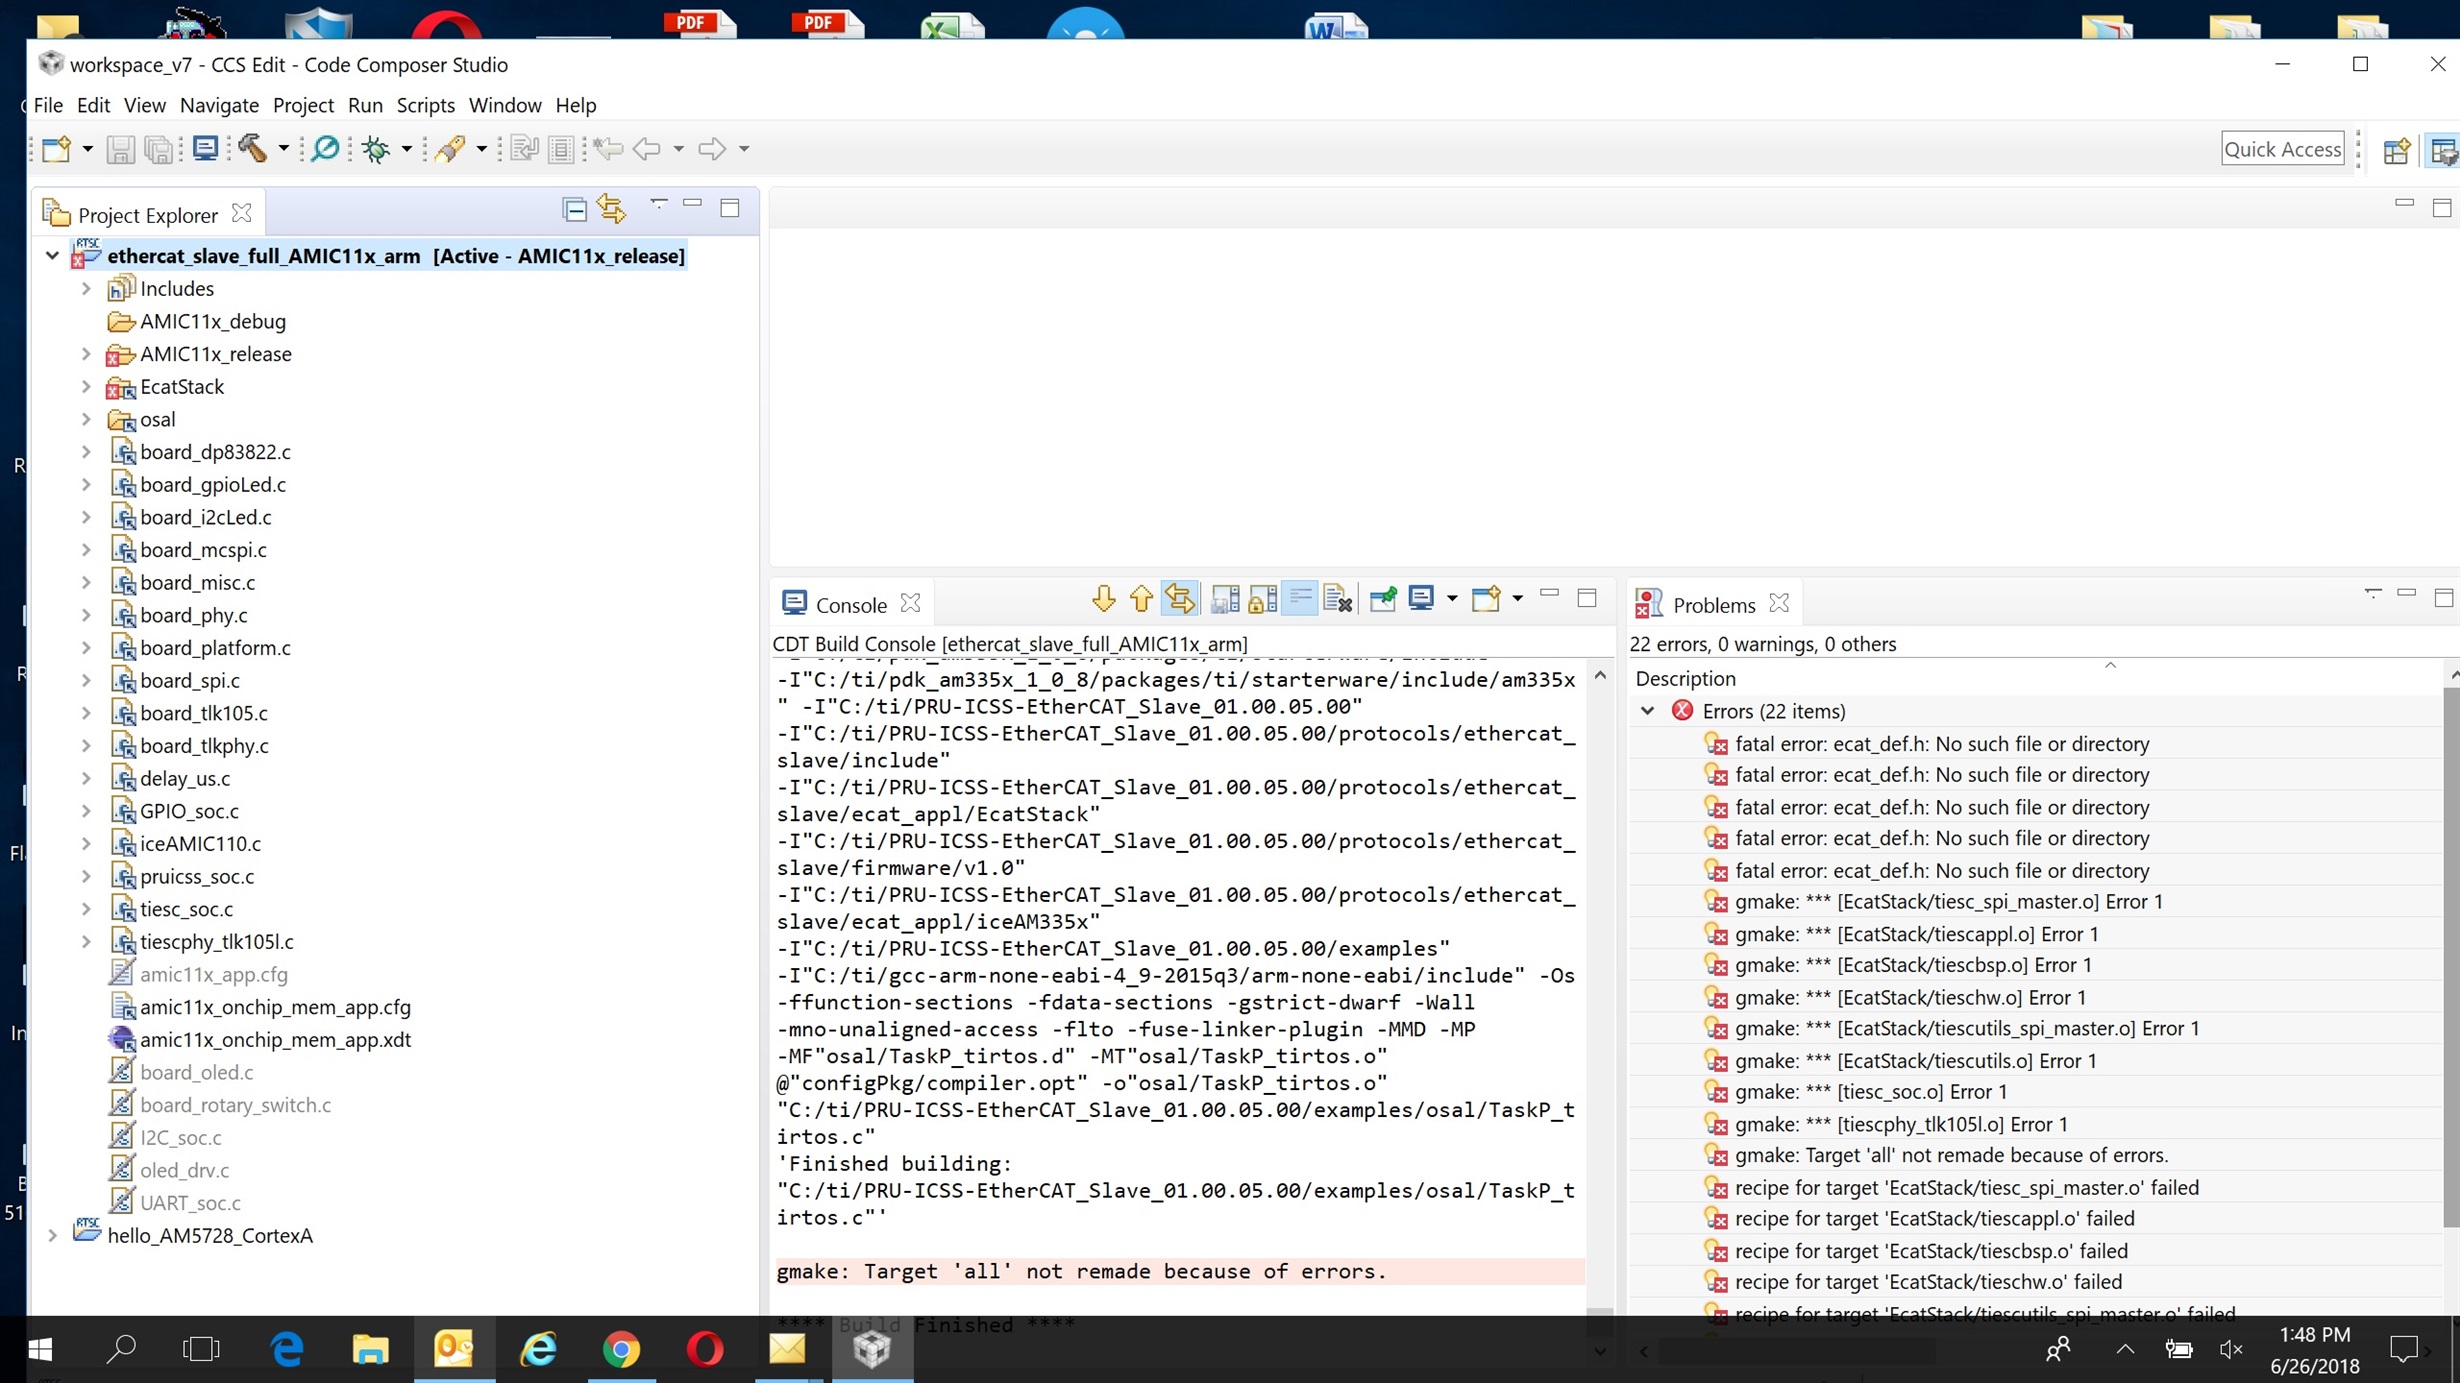The image size is (2460, 1383).
Task: Click the Quick Access field
Action: pyautogui.click(x=2282, y=149)
